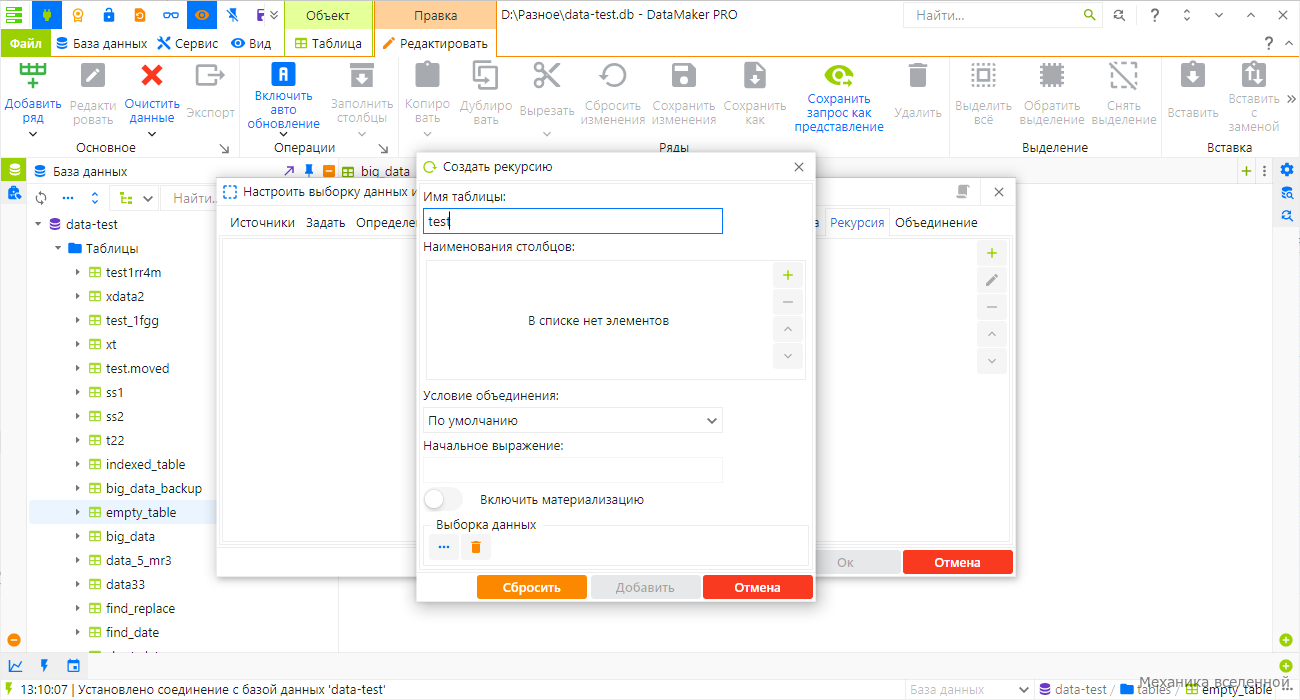Click the Вырезать scissors icon

(547, 75)
